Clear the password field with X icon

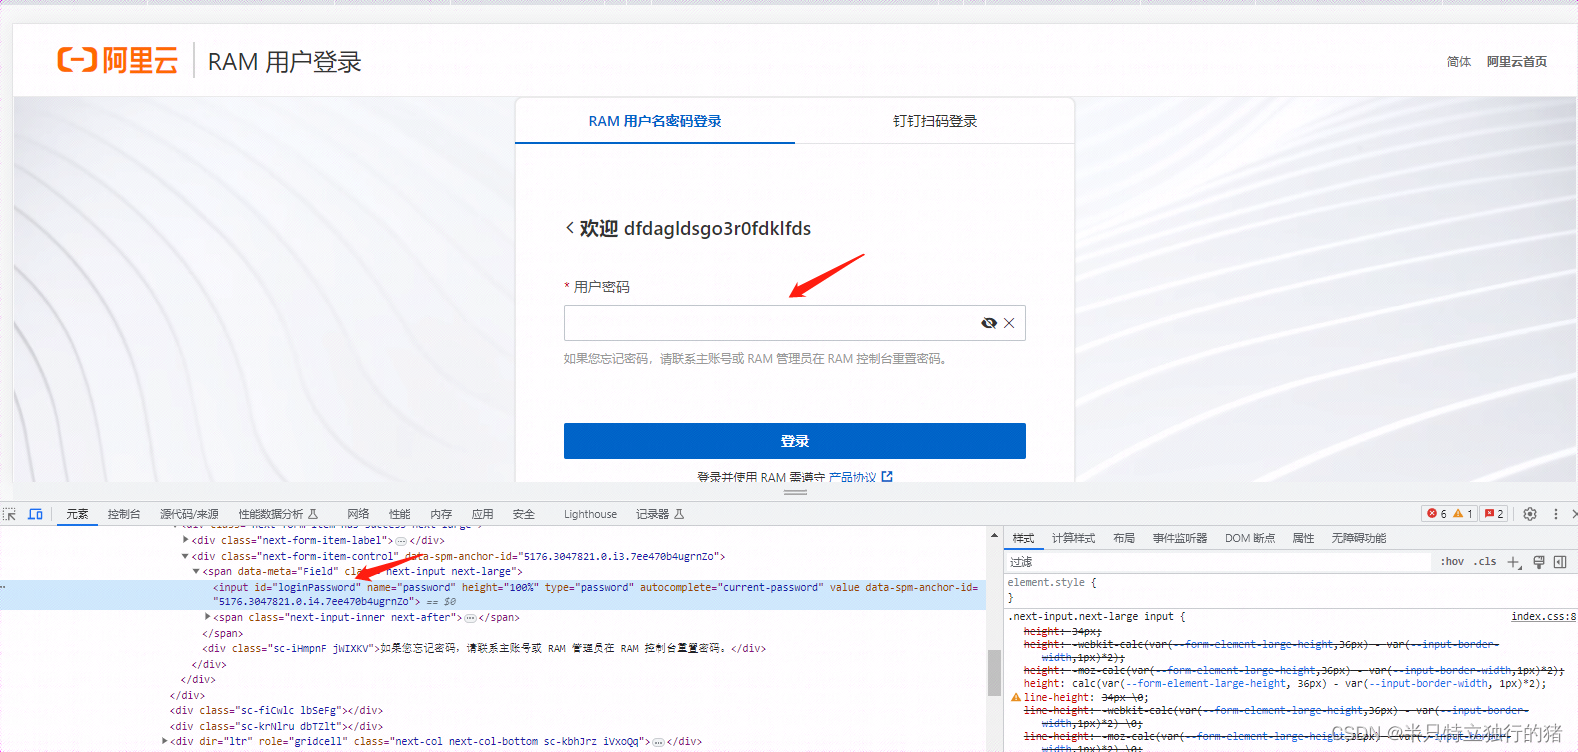pos(1009,323)
